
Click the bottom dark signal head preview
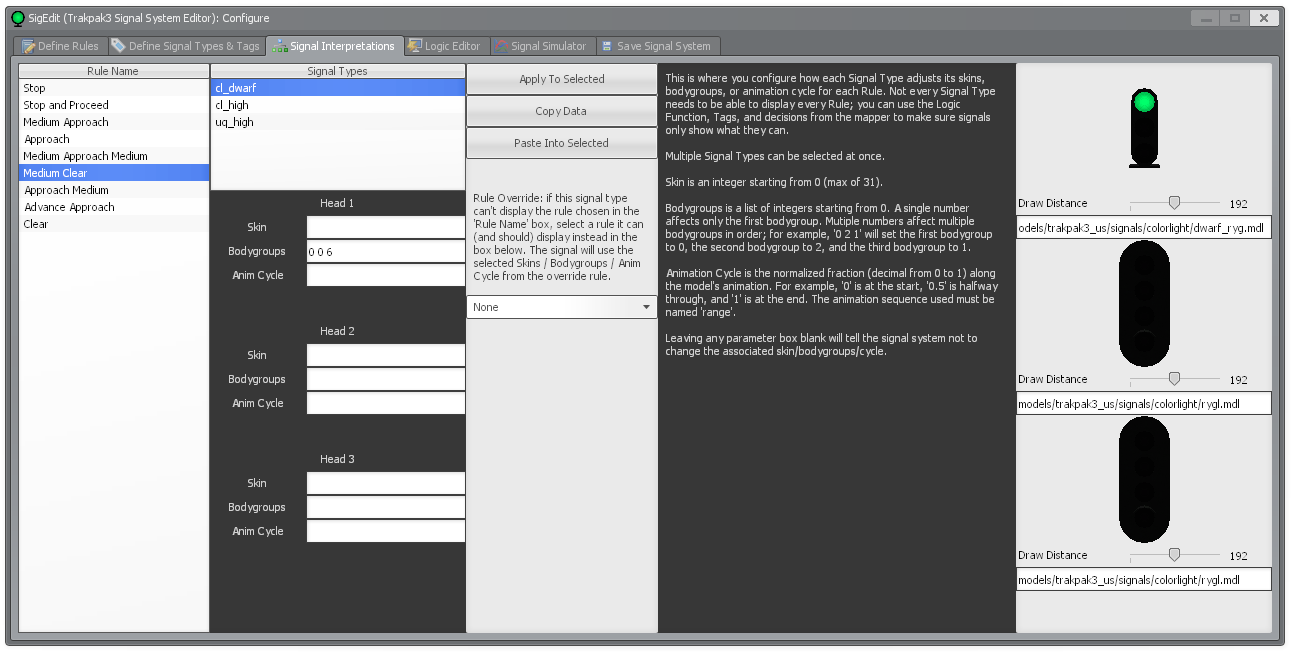[x=1144, y=479]
